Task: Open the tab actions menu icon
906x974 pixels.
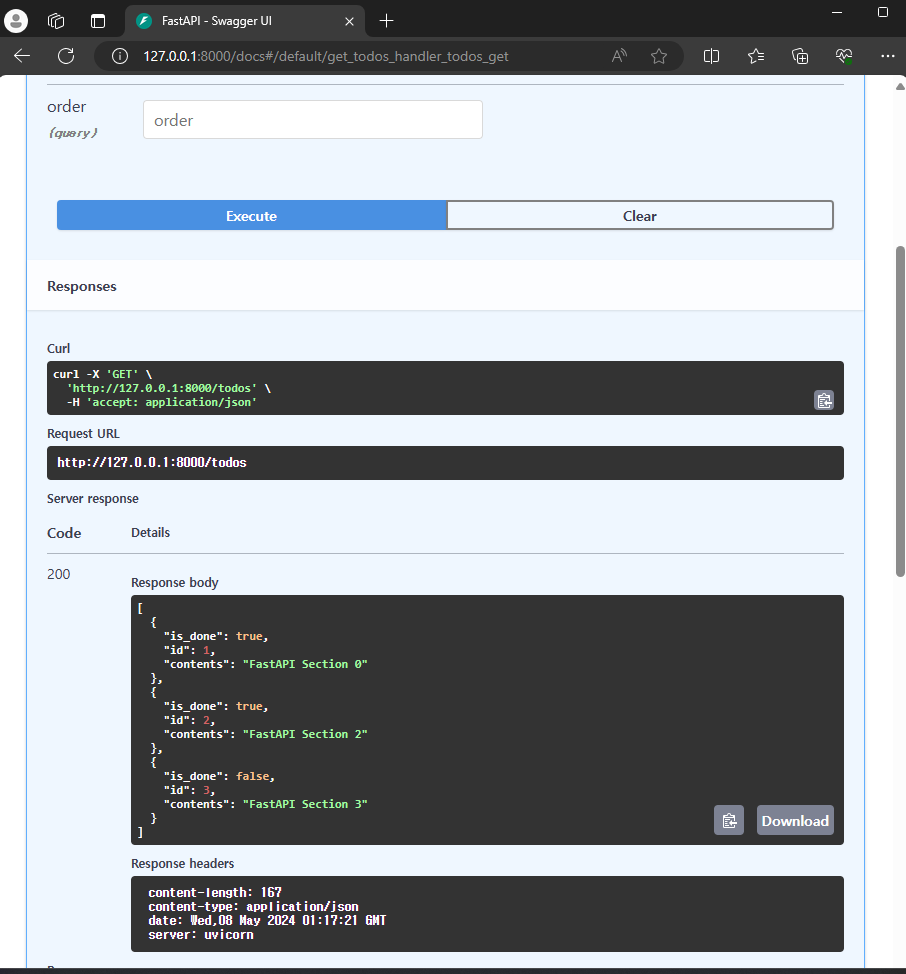Action: pos(98,21)
